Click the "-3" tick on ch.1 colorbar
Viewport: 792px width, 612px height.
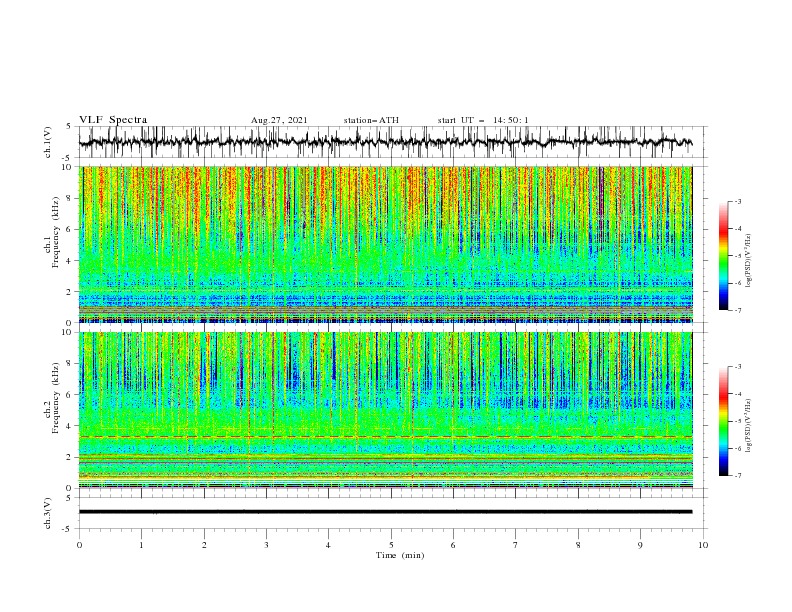click(x=737, y=201)
